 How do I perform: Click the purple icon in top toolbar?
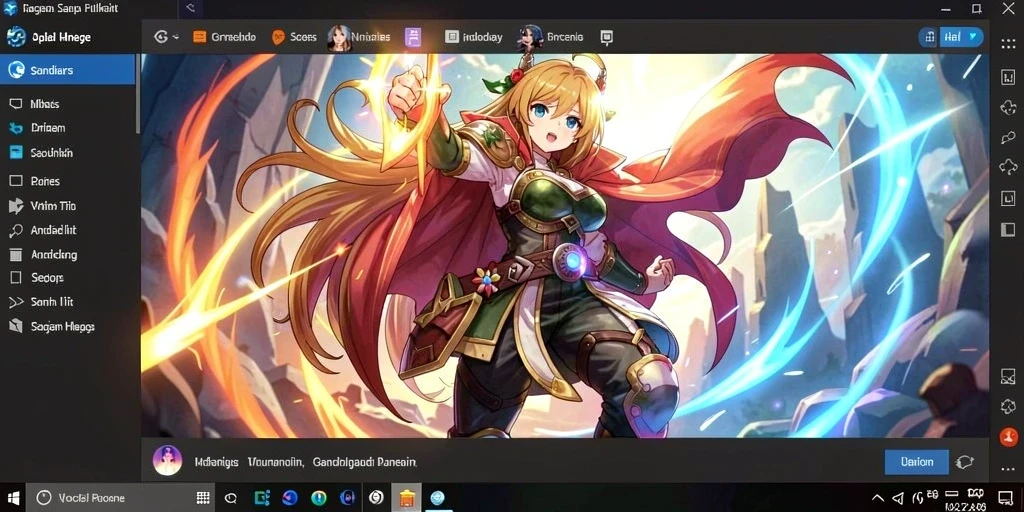413,37
